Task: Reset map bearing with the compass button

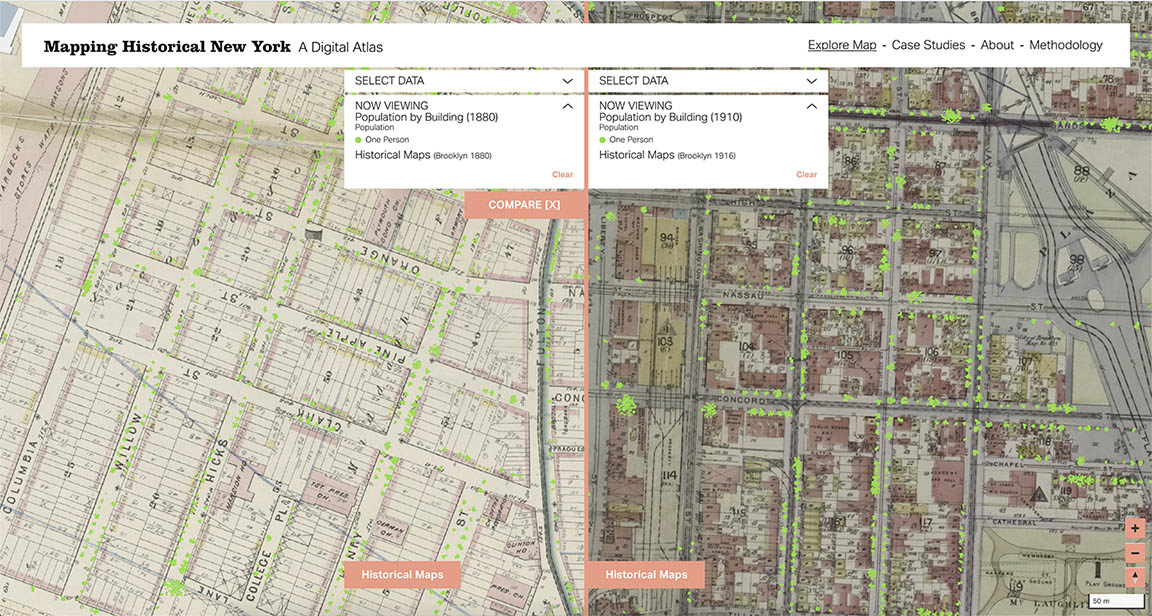Action: pyautogui.click(x=1135, y=577)
